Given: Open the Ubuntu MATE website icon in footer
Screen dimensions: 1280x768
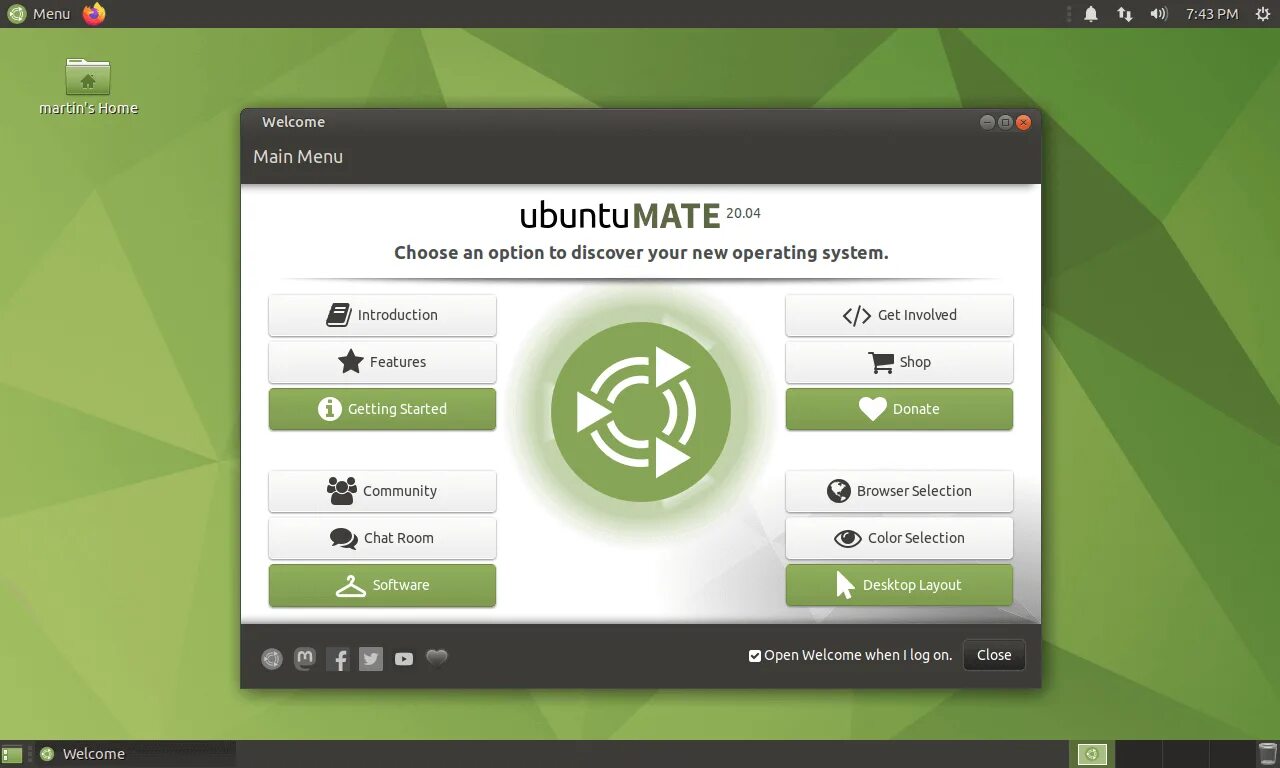Looking at the screenshot, I should tap(272, 658).
